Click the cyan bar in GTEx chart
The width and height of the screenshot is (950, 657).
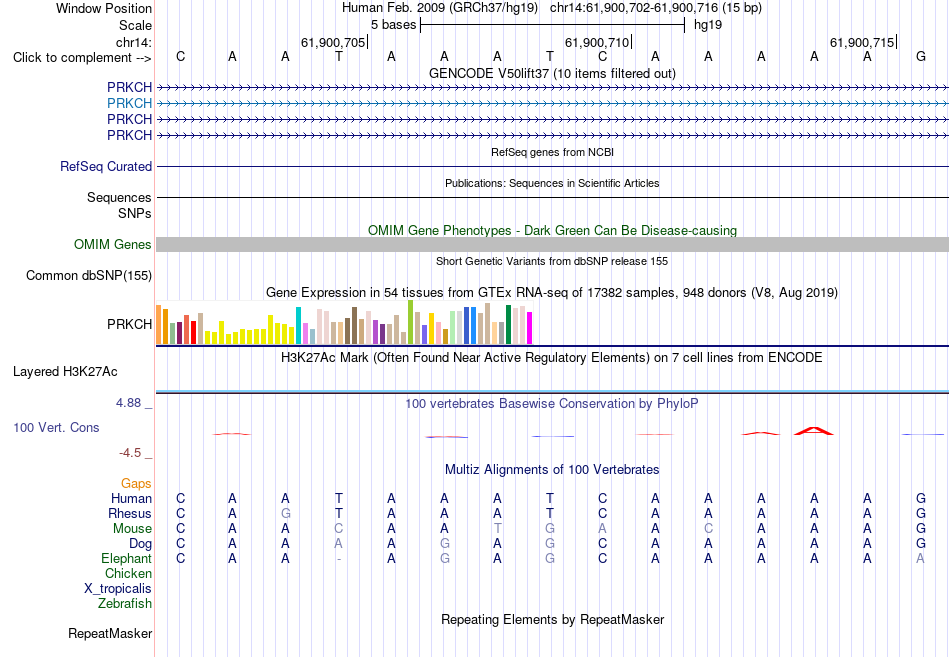(x=298, y=325)
